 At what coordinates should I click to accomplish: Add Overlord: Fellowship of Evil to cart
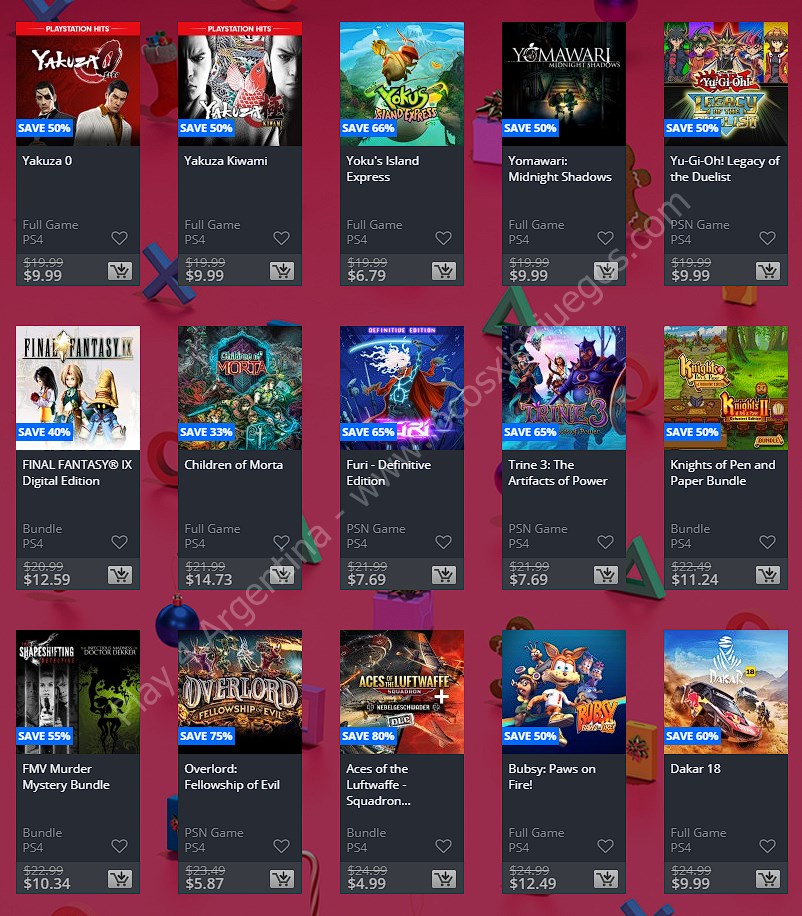click(x=282, y=879)
